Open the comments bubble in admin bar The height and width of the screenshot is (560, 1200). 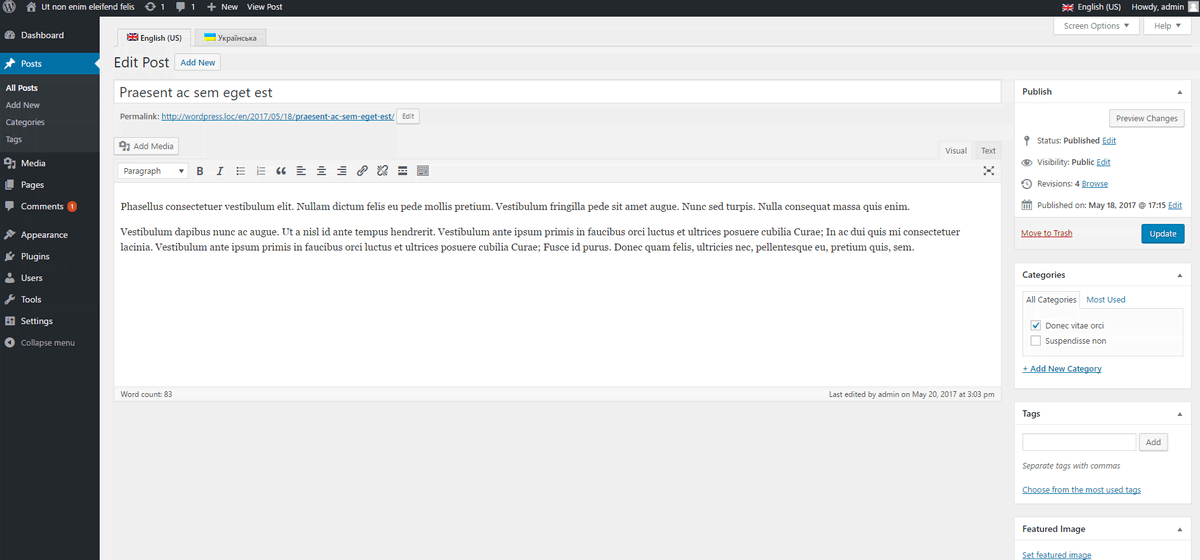point(185,6)
